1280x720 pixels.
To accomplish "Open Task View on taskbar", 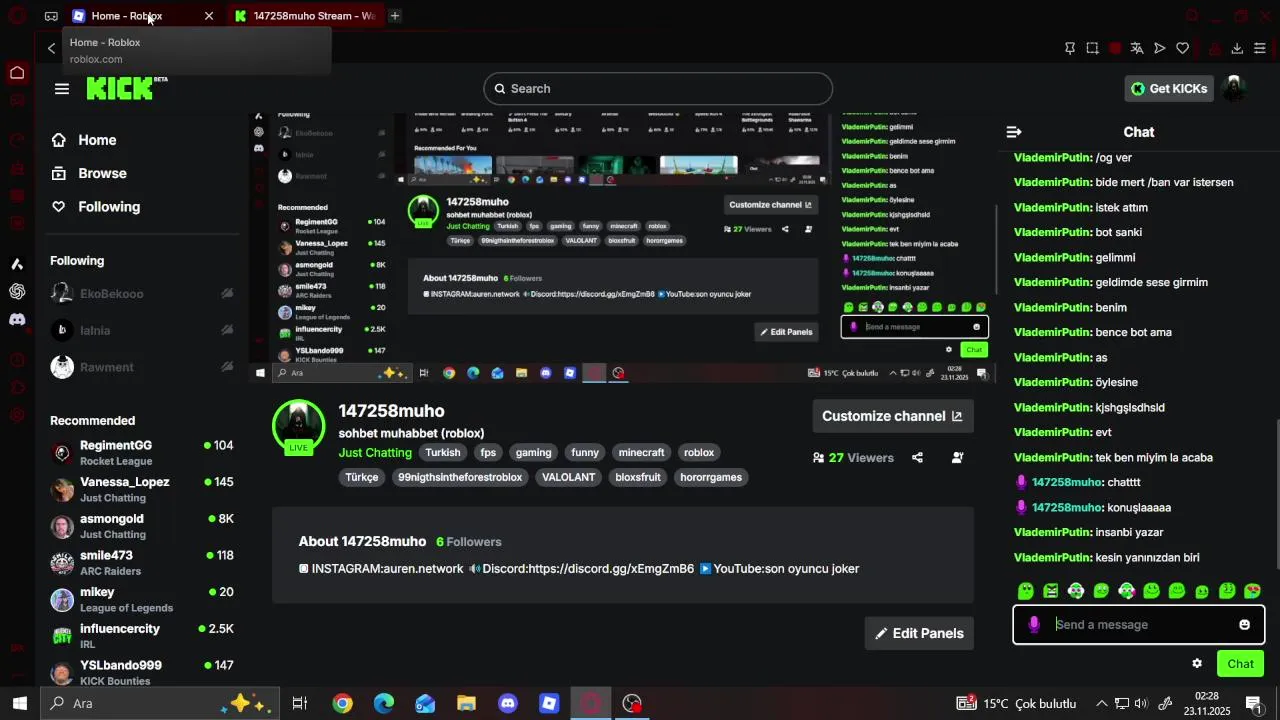I will click(x=299, y=704).
